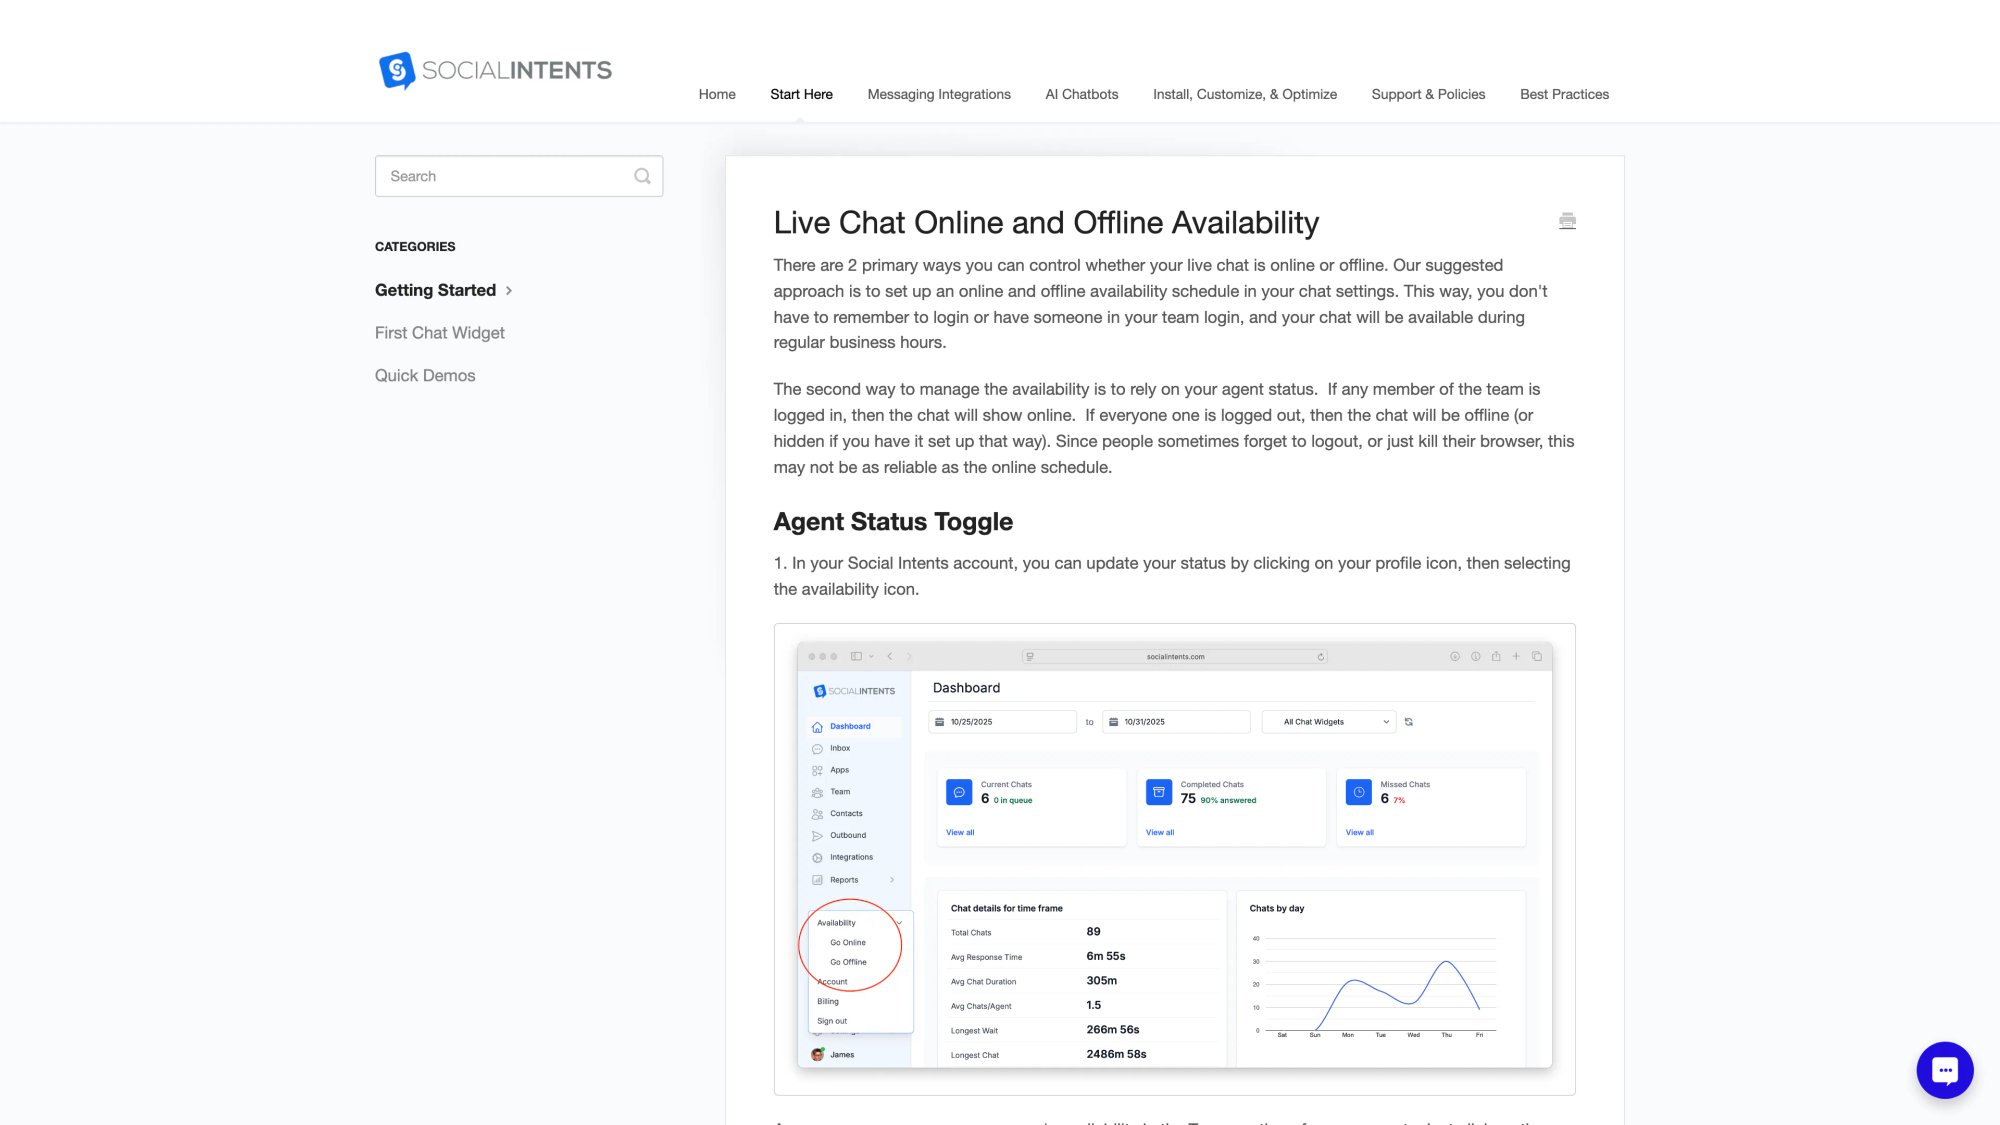Image resolution: width=2000 pixels, height=1125 pixels.
Task: Open the AI Chatbots nav tab
Action: click(x=1081, y=94)
